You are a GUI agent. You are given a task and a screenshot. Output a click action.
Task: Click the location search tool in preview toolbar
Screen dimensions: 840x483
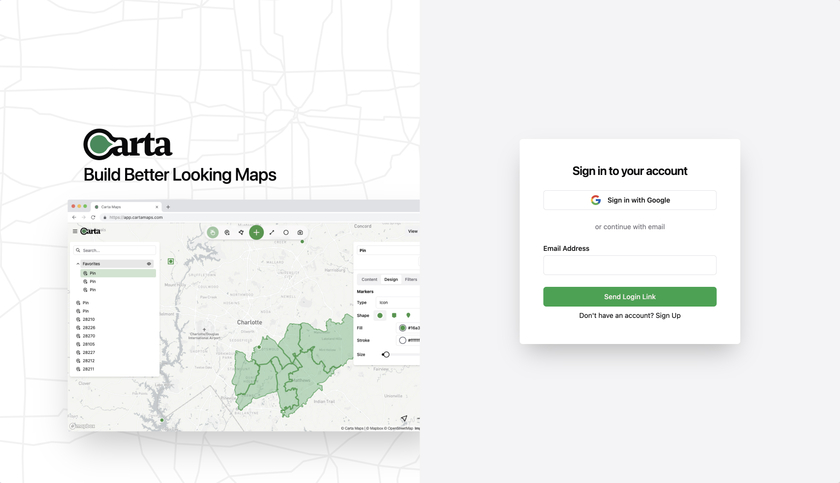click(227, 232)
